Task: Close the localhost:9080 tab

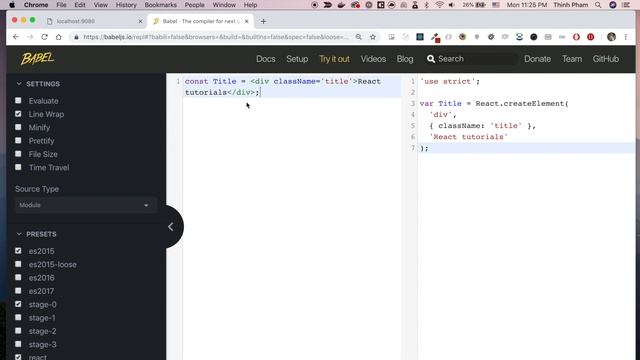Action: (140, 21)
